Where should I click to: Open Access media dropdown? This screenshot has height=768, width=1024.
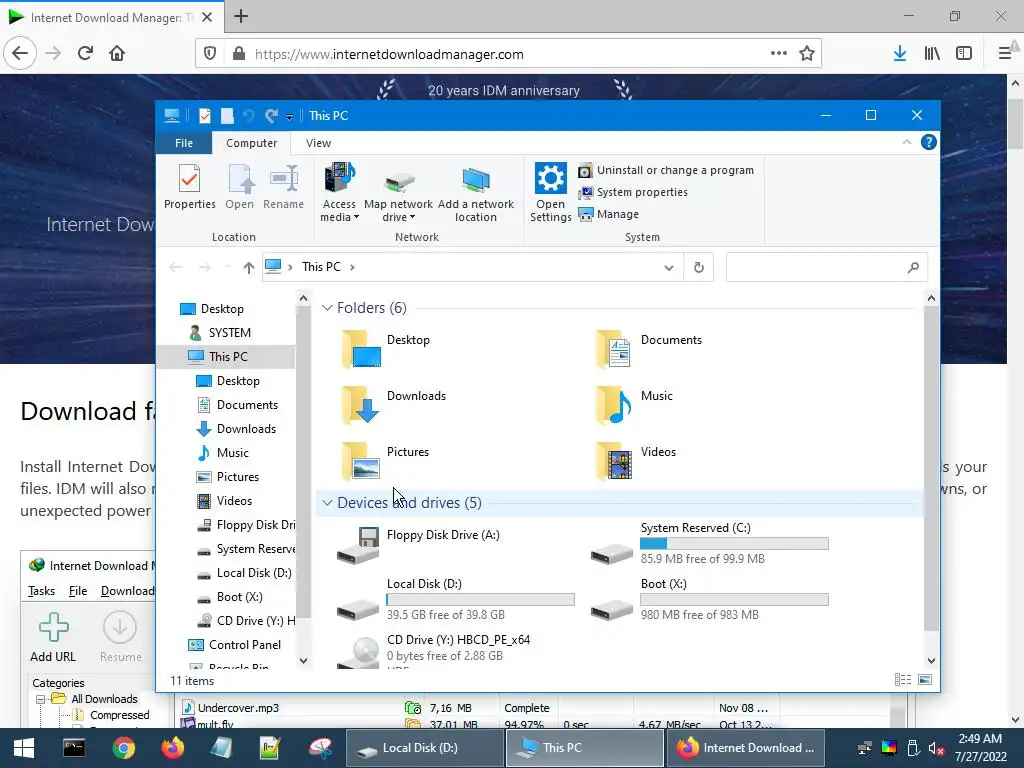point(339,193)
